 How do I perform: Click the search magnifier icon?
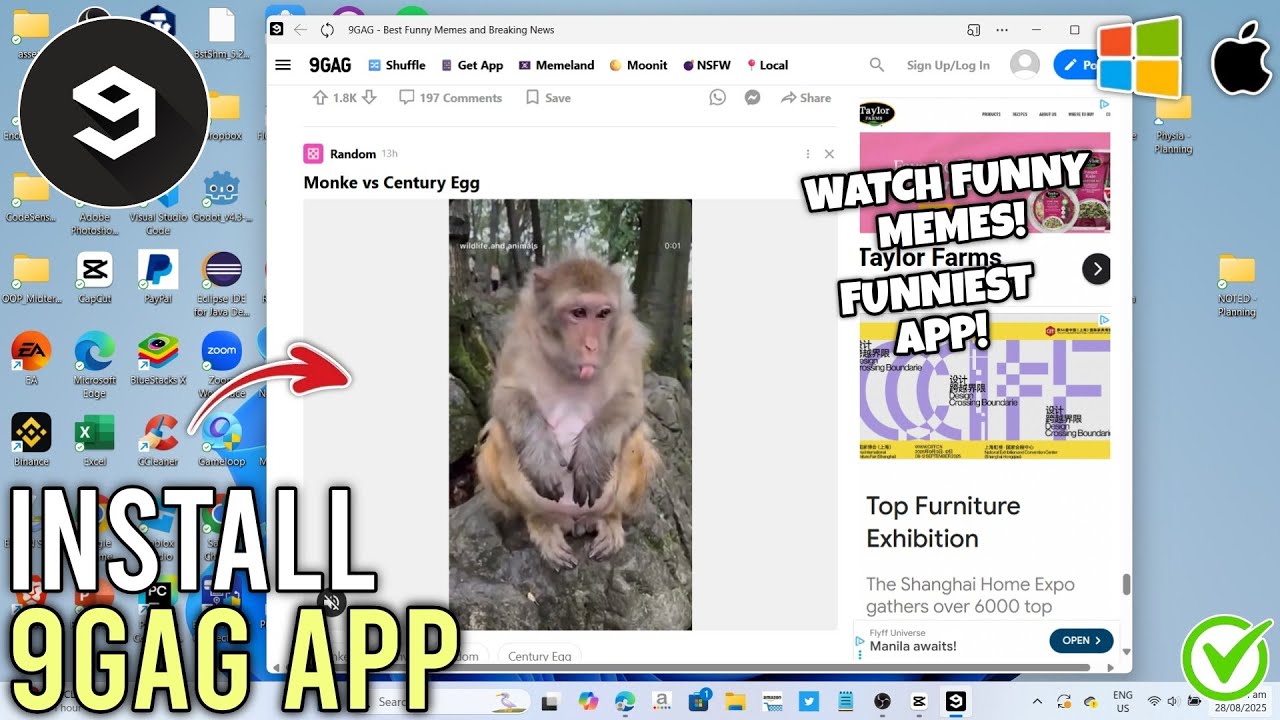pos(877,65)
